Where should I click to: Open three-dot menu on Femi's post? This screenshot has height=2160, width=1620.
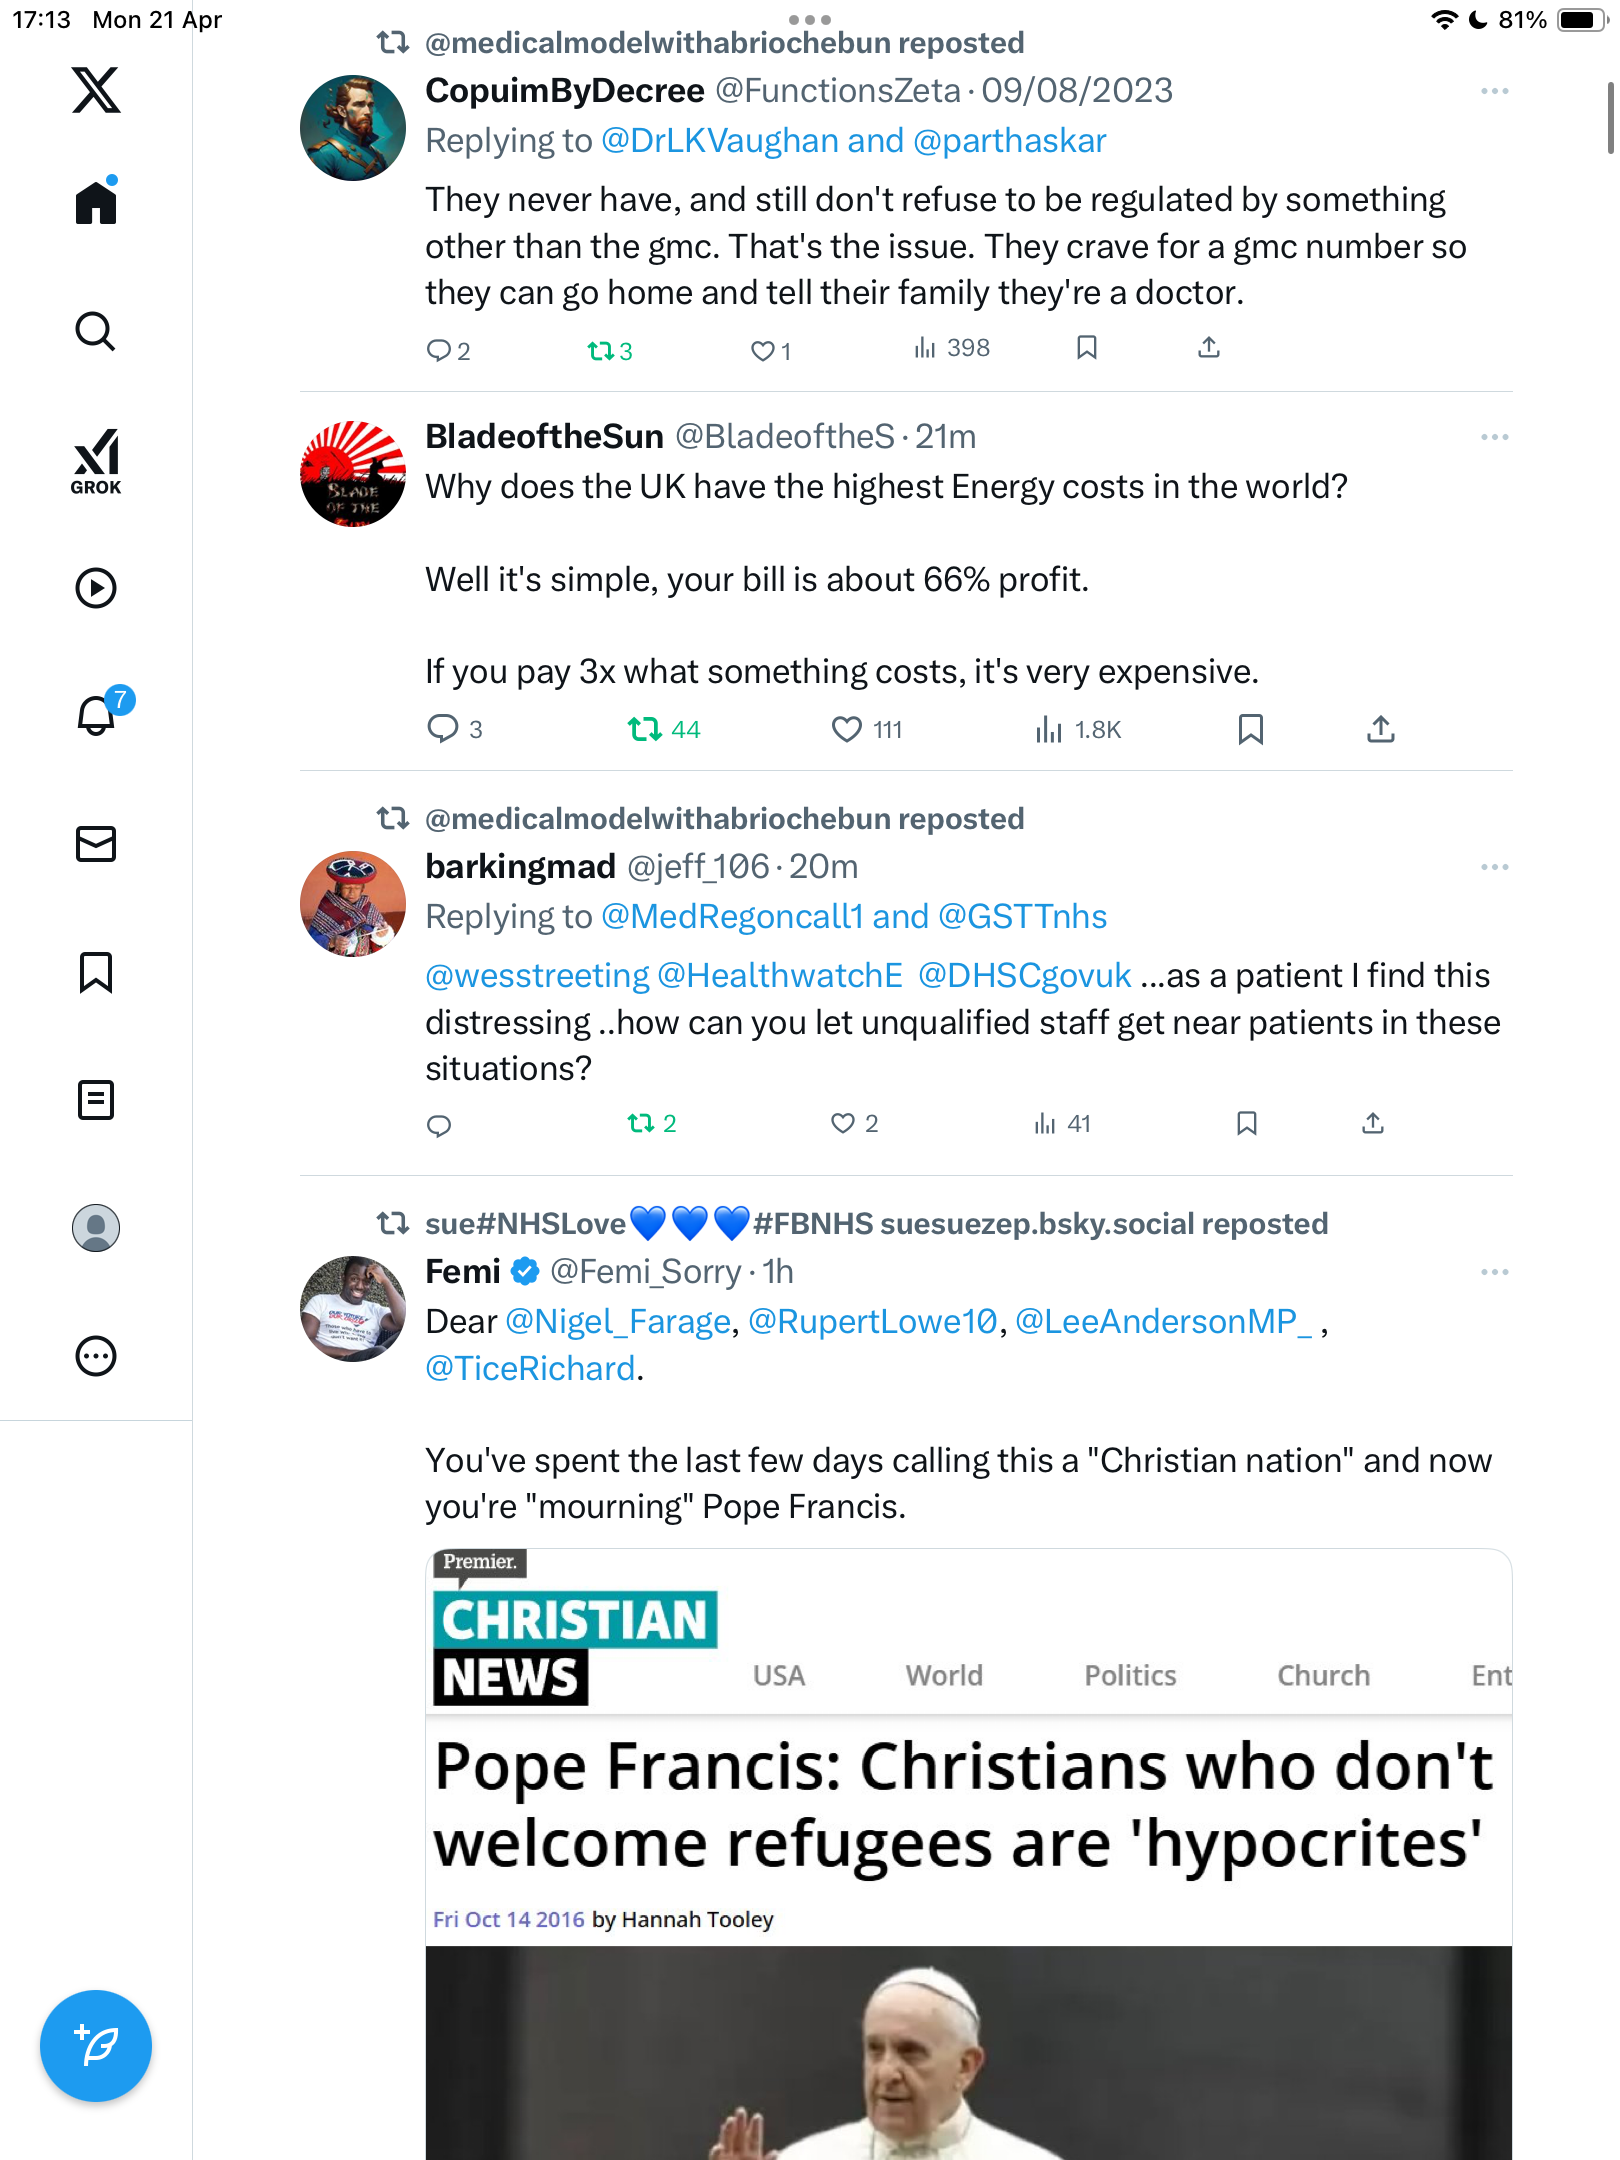pyautogui.click(x=1495, y=1272)
